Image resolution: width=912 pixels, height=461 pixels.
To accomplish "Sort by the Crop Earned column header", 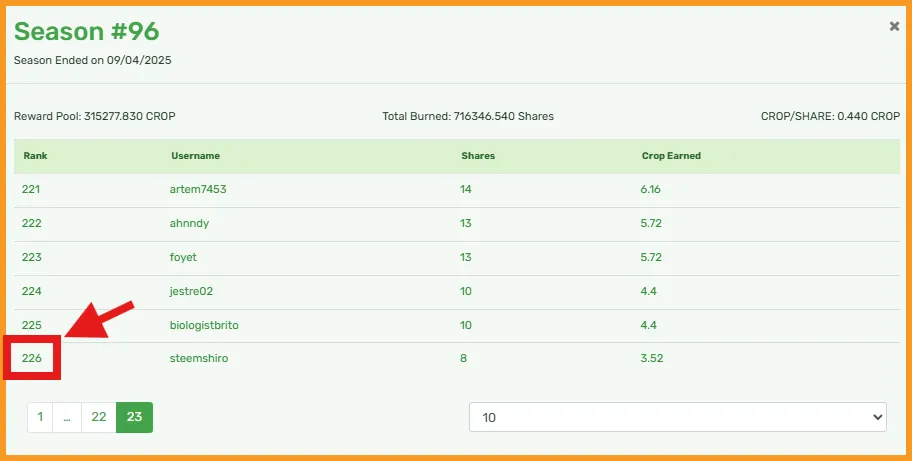I will tap(671, 156).
